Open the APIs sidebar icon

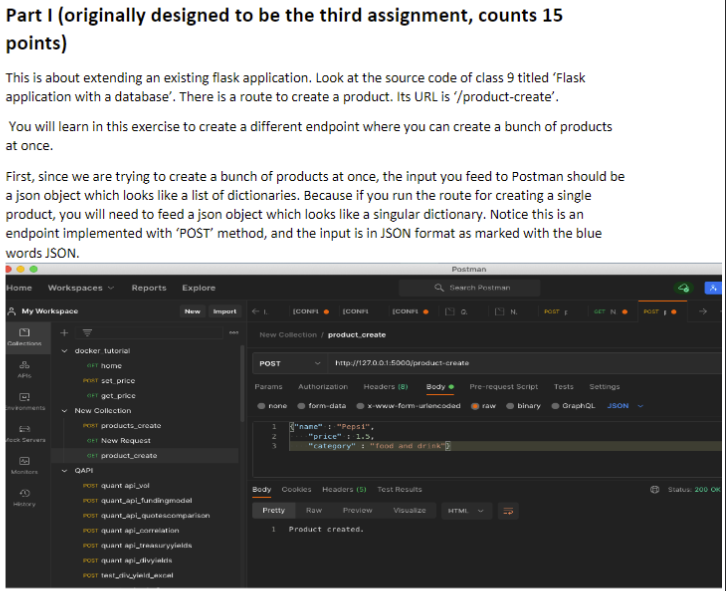25,369
